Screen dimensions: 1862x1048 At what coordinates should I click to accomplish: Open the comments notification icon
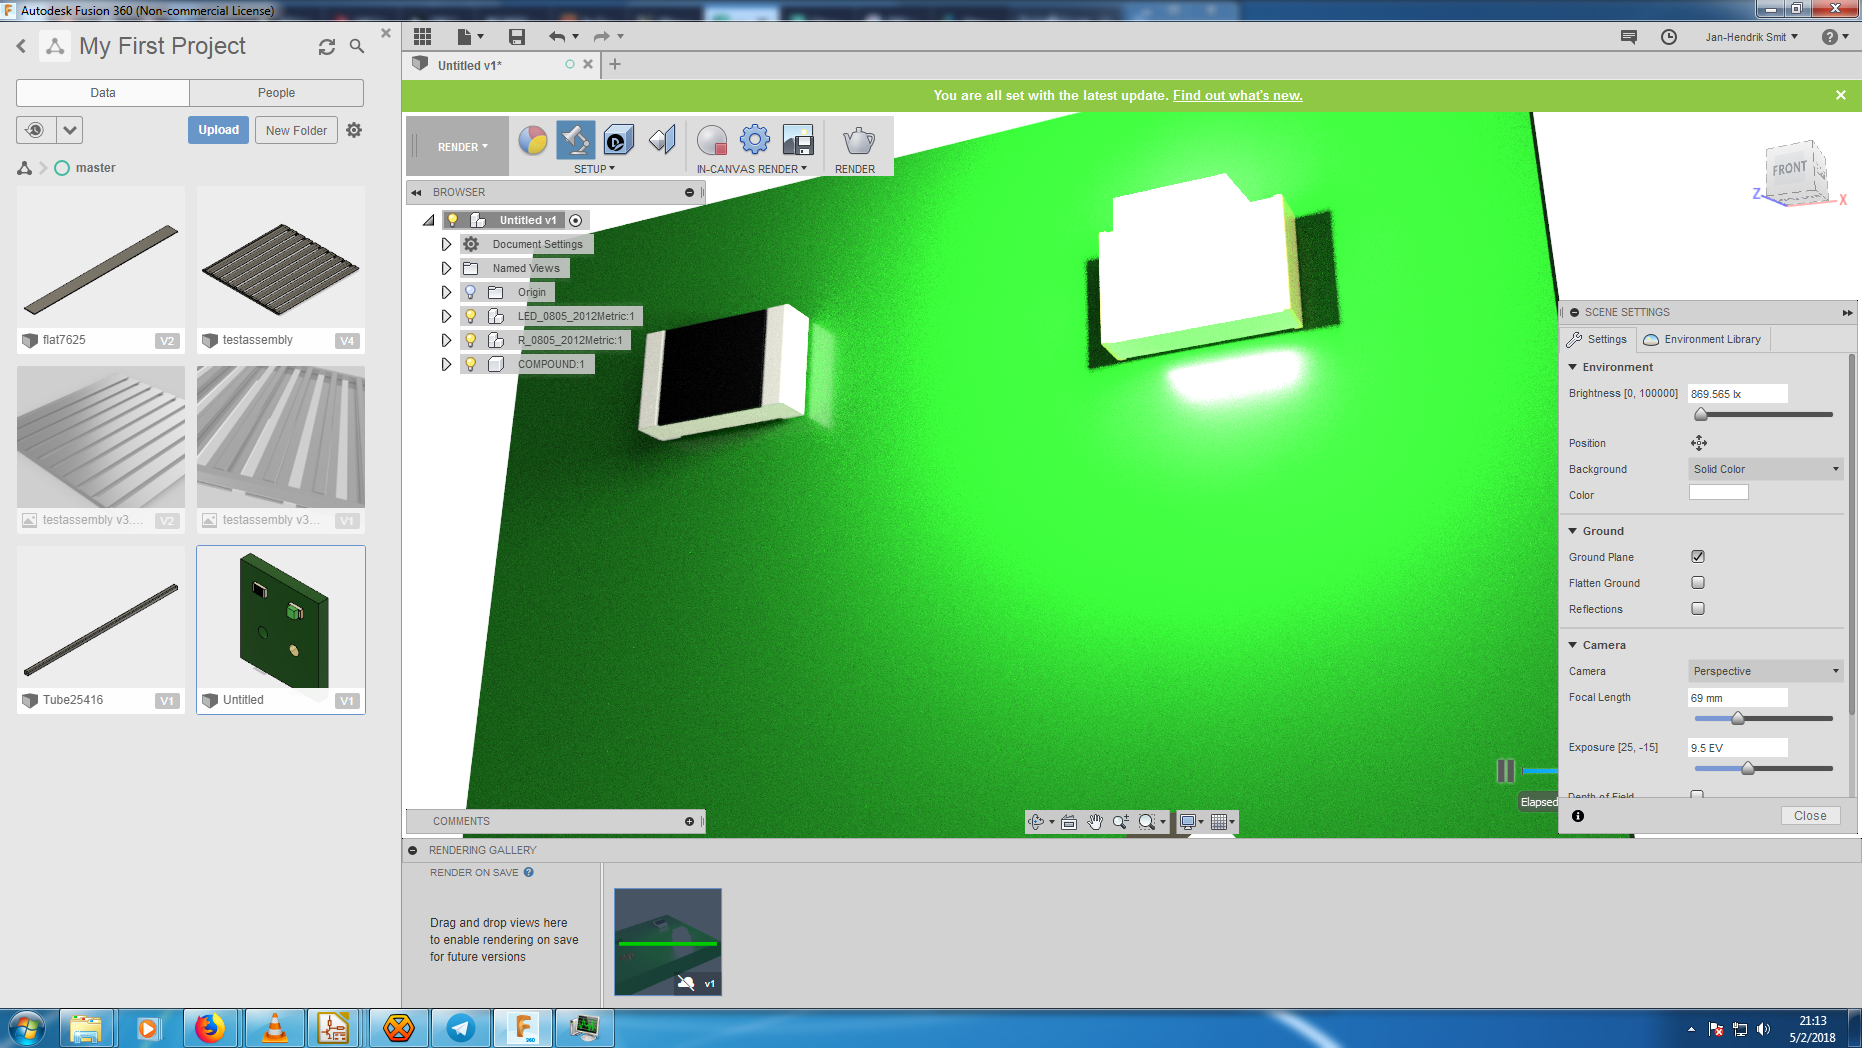(1629, 37)
